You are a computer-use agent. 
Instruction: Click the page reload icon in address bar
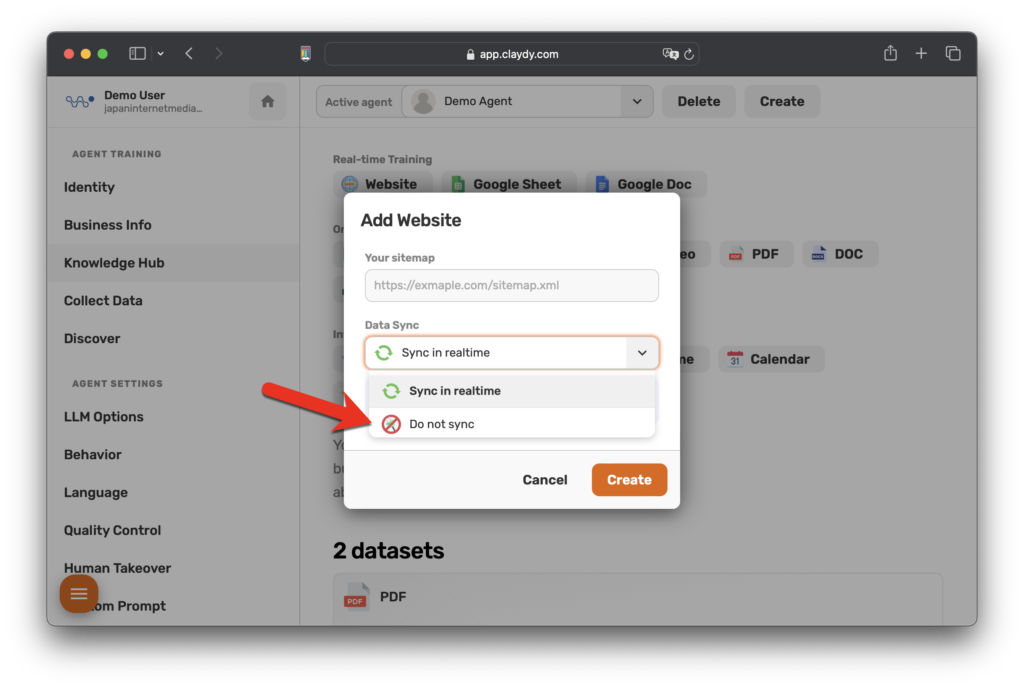pyautogui.click(x=689, y=54)
